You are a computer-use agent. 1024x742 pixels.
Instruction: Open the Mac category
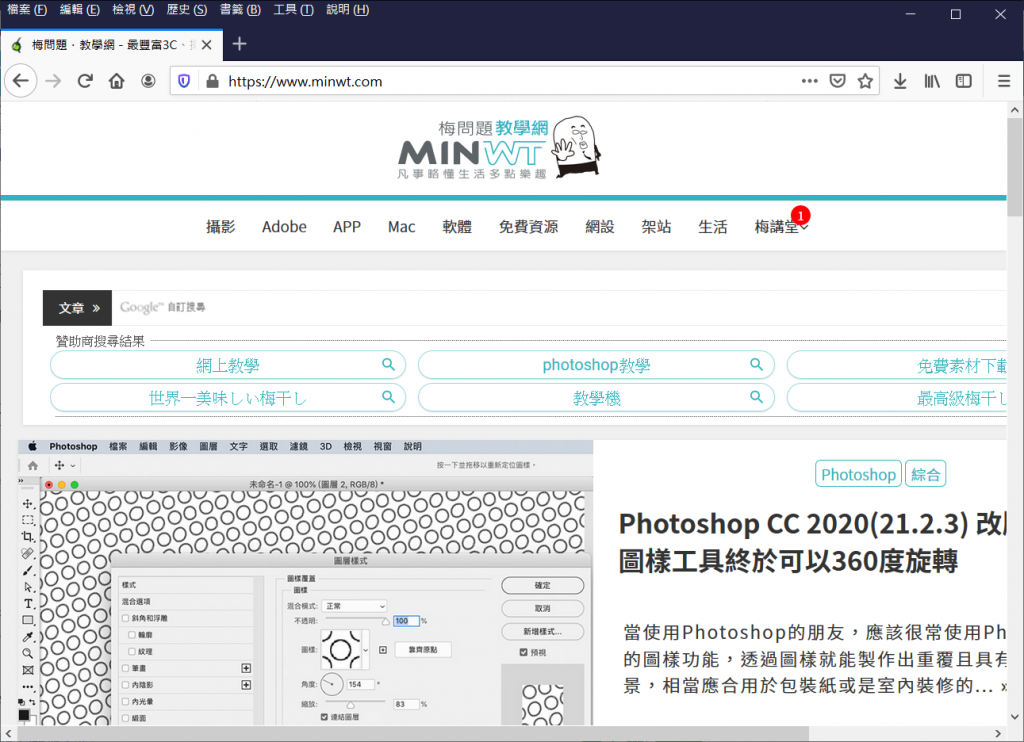pyautogui.click(x=401, y=227)
